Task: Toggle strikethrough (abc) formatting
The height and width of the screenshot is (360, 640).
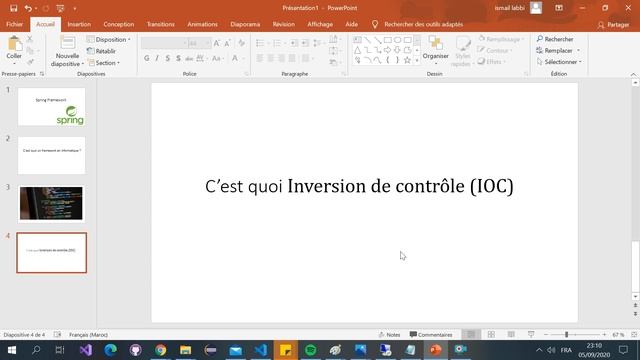Action: (x=189, y=59)
